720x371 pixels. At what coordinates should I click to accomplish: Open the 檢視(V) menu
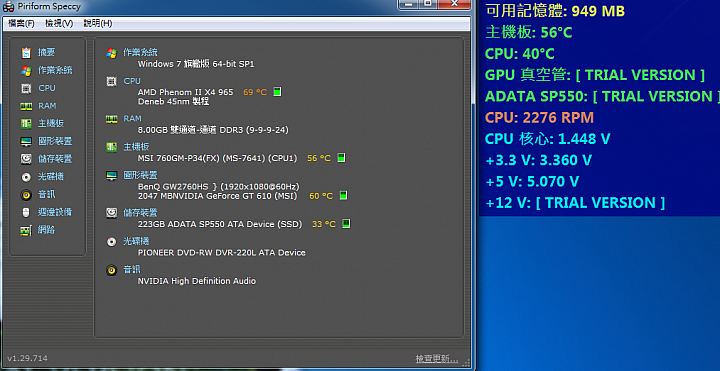click(59, 23)
